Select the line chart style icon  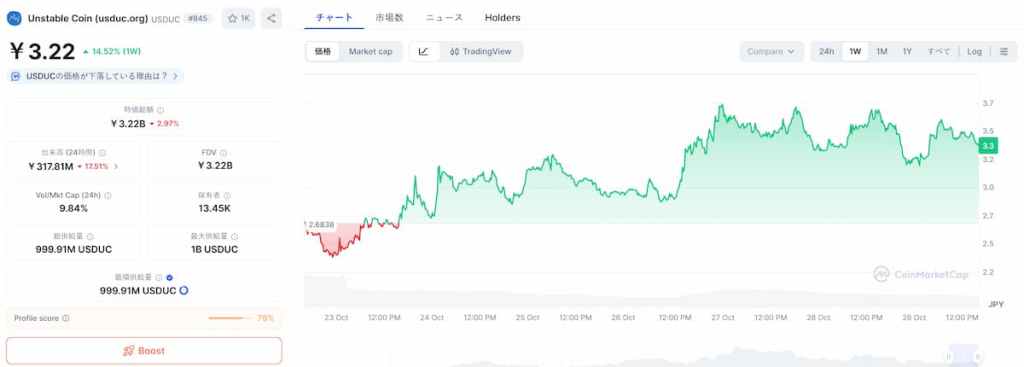point(423,52)
